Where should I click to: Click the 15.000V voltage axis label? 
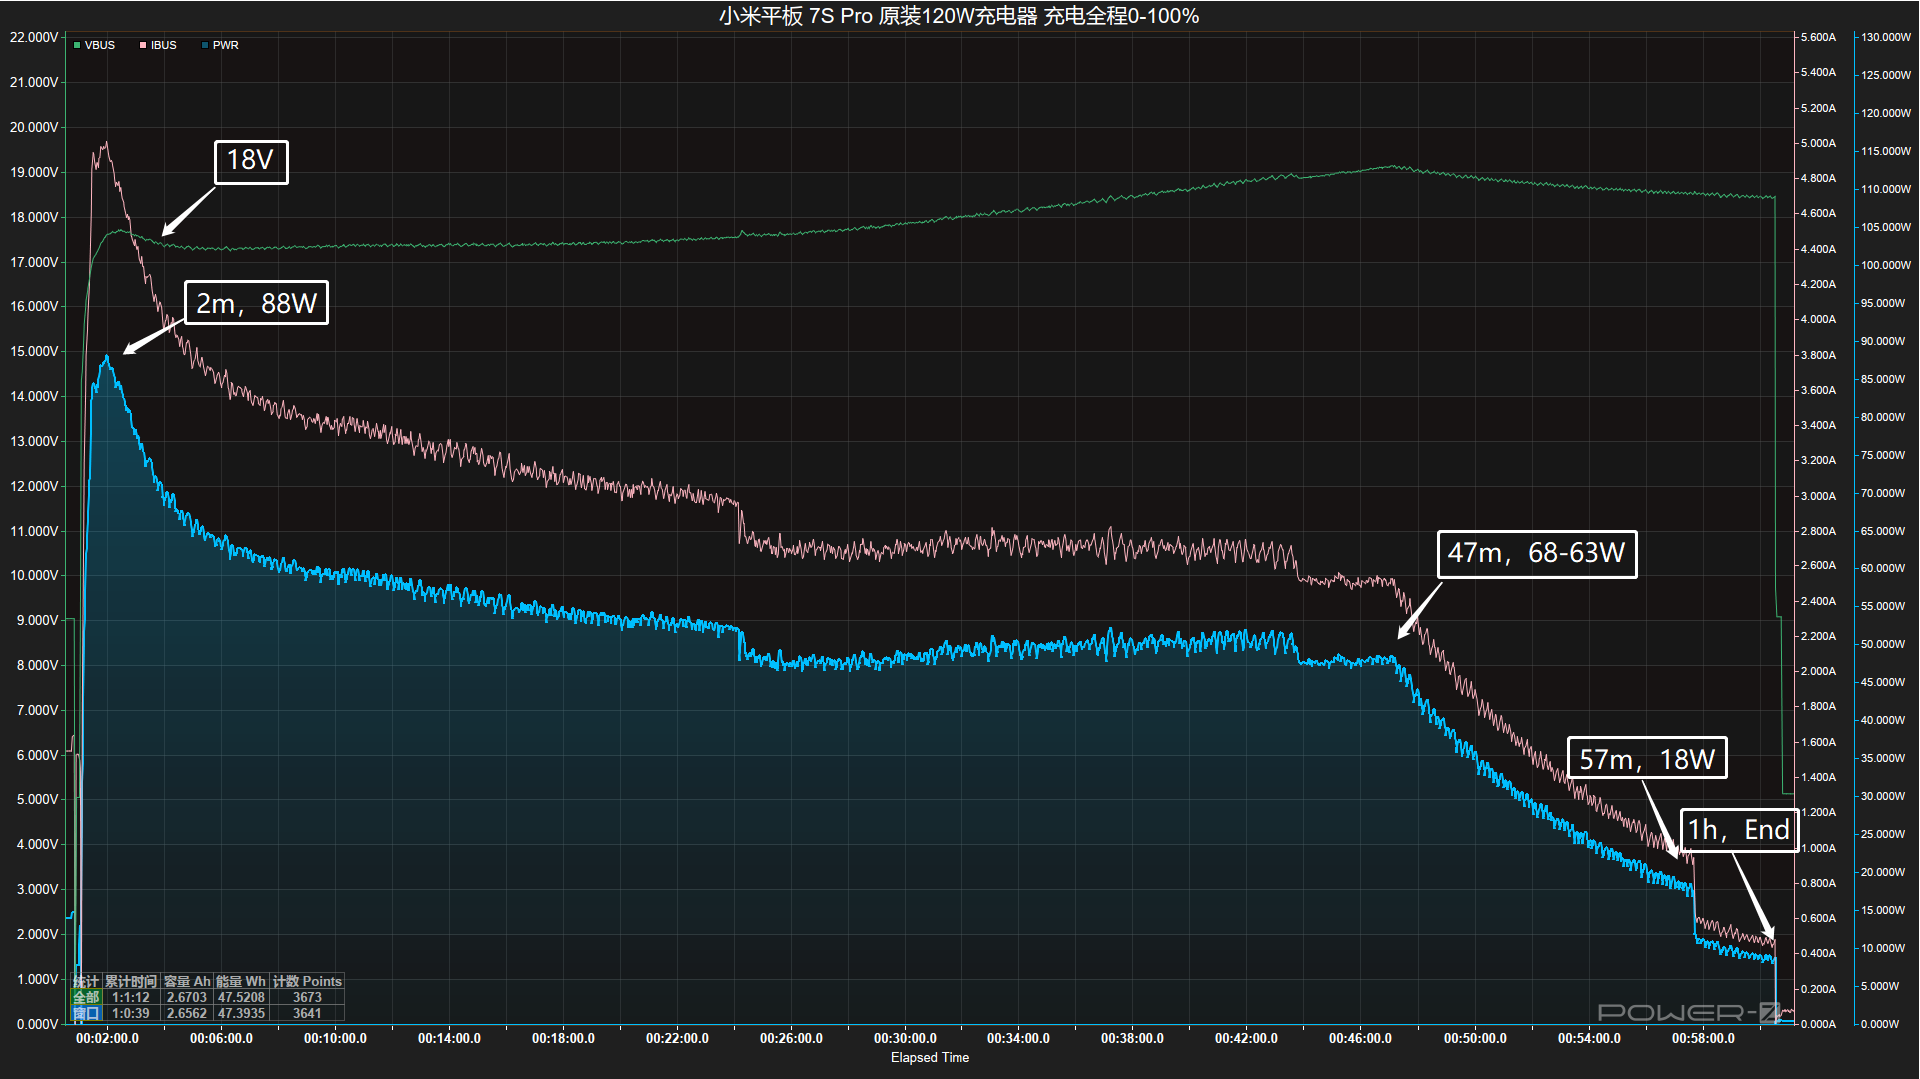[34, 351]
